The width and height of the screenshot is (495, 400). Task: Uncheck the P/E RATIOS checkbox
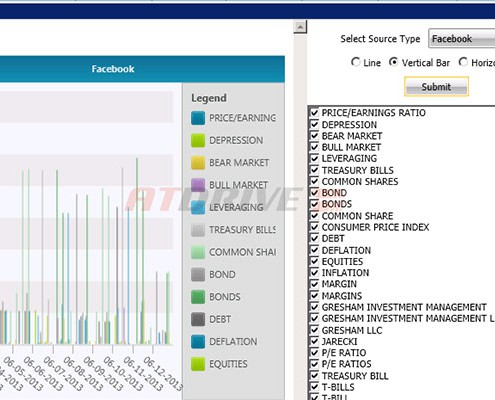coord(314,364)
